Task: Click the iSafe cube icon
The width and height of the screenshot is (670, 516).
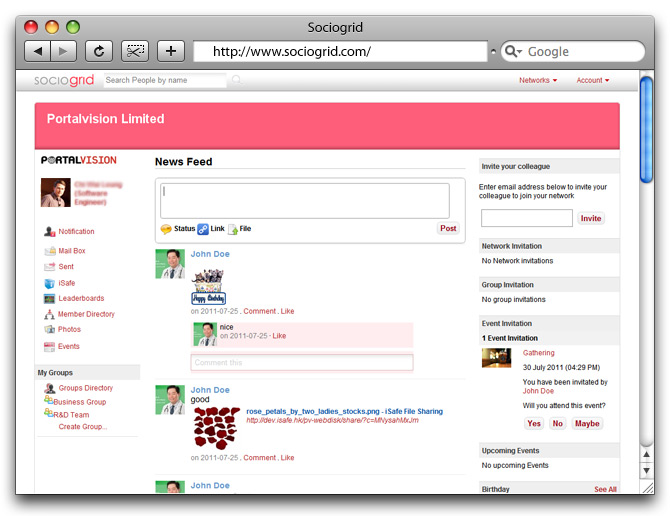Action: pos(50,283)
